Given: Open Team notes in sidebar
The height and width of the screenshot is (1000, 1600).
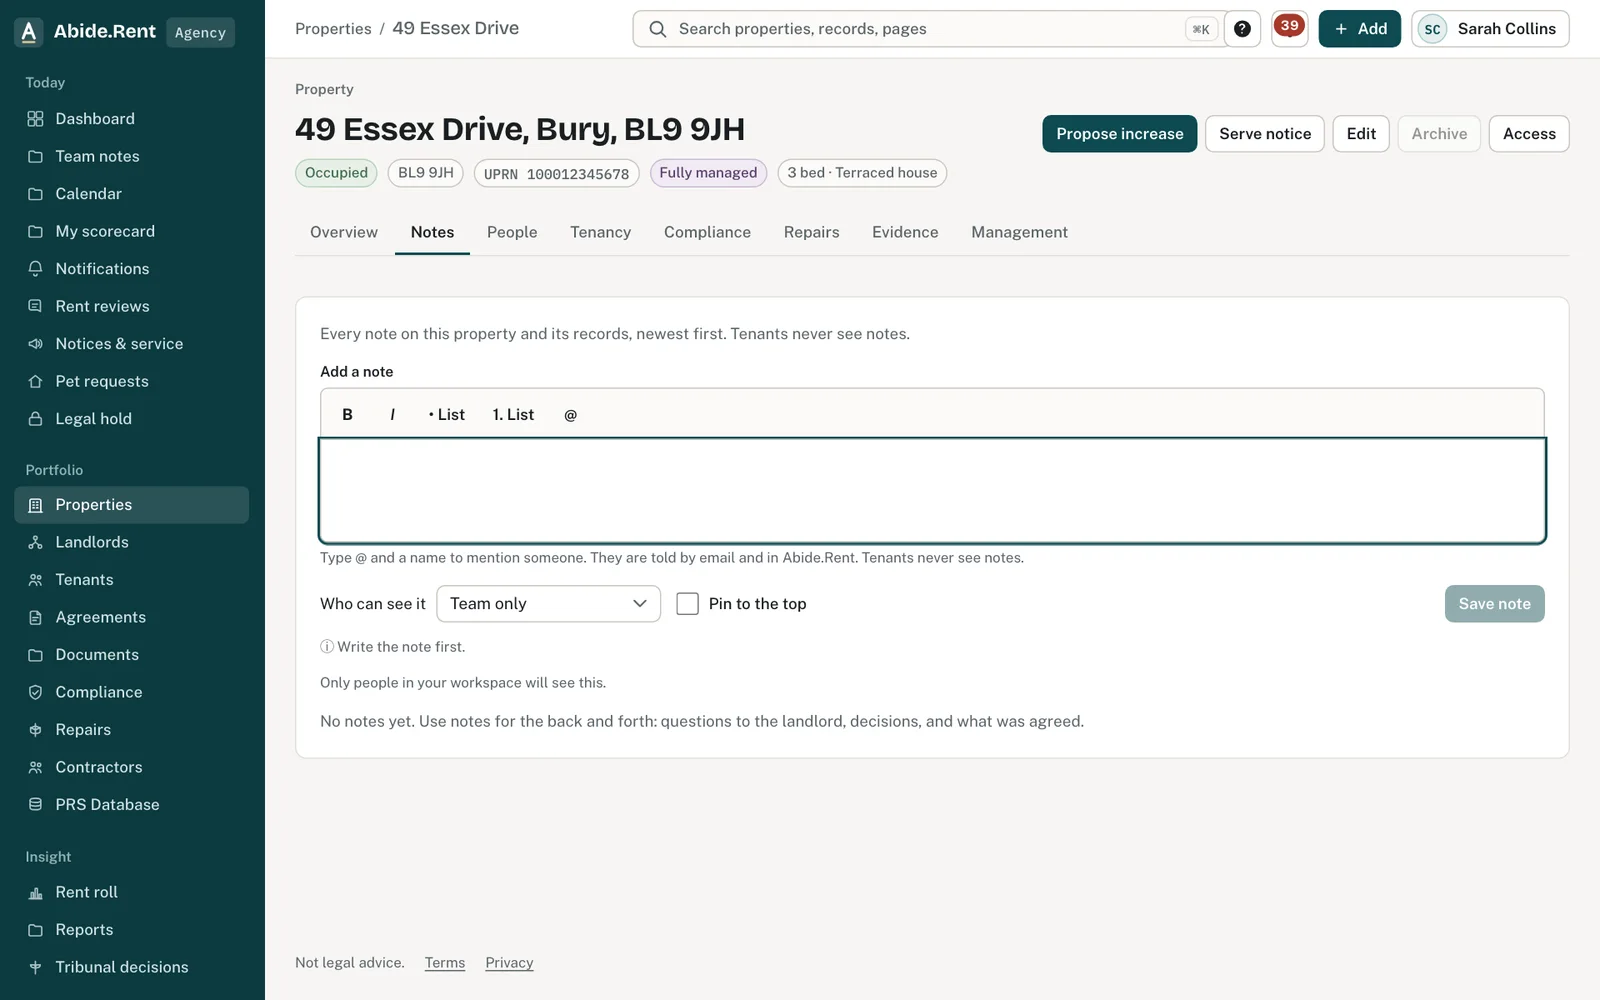Looking at the screenshot, I should 132,156.
